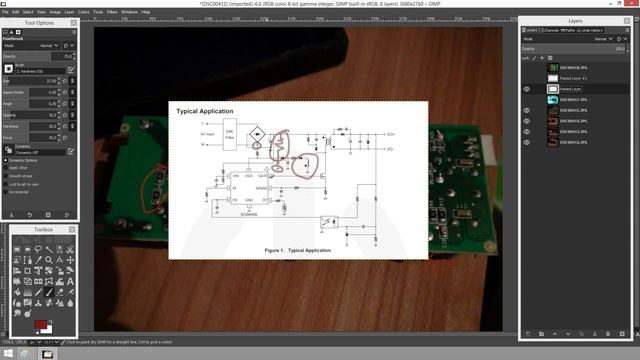
Task: Collapse the Dynamics Options expander
Action: [6, 160]
